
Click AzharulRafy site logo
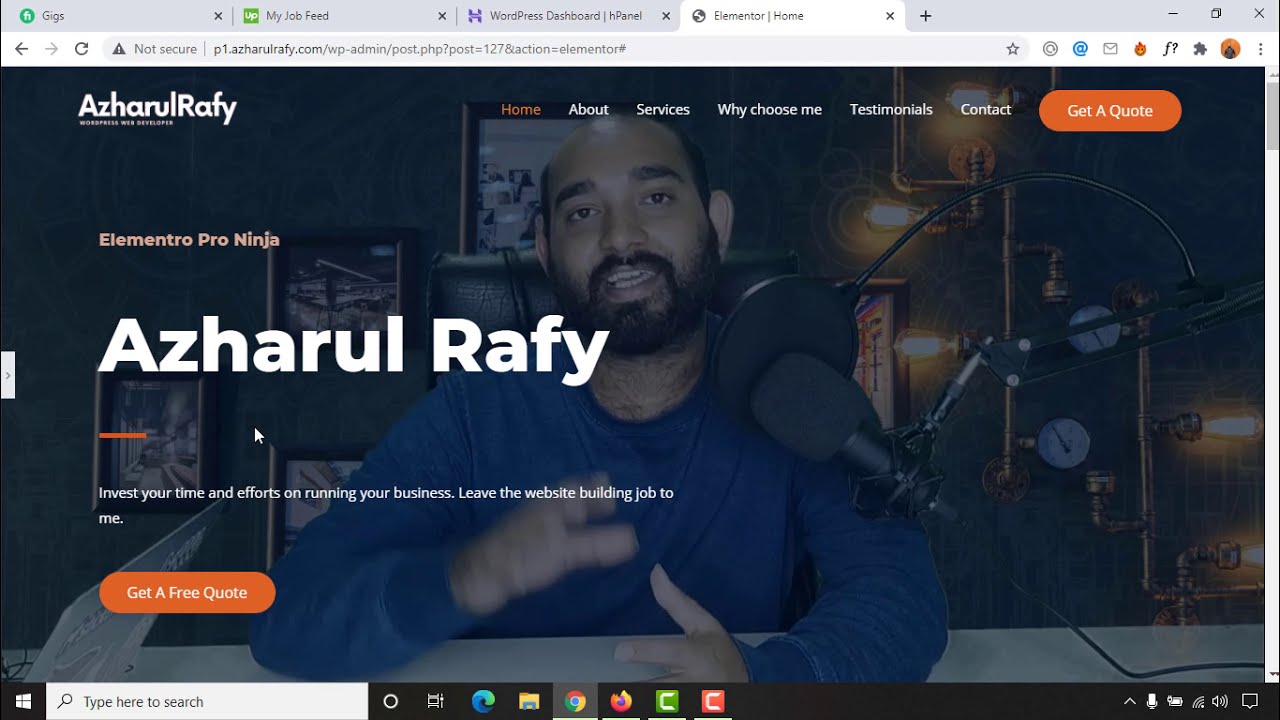(x=158, y=108)
